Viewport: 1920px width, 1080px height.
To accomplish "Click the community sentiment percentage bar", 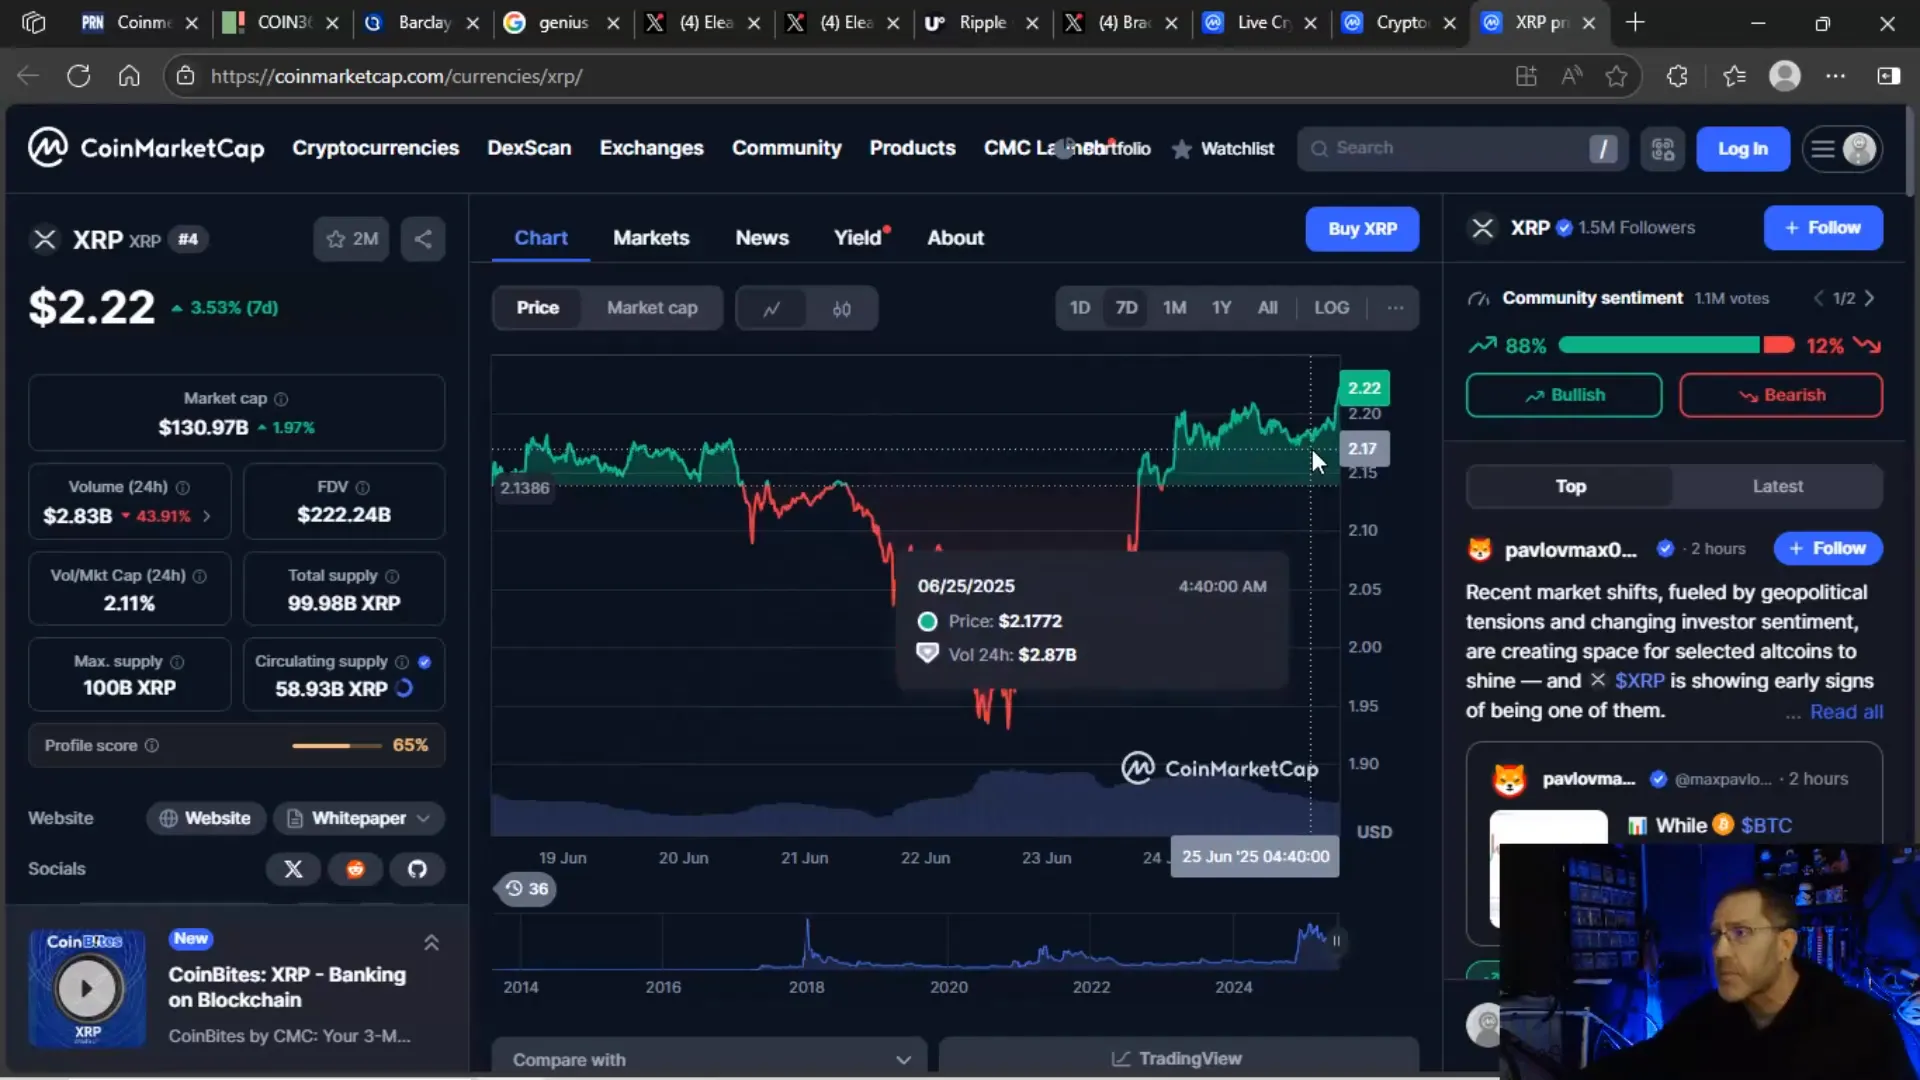I will coord(1676,346).
